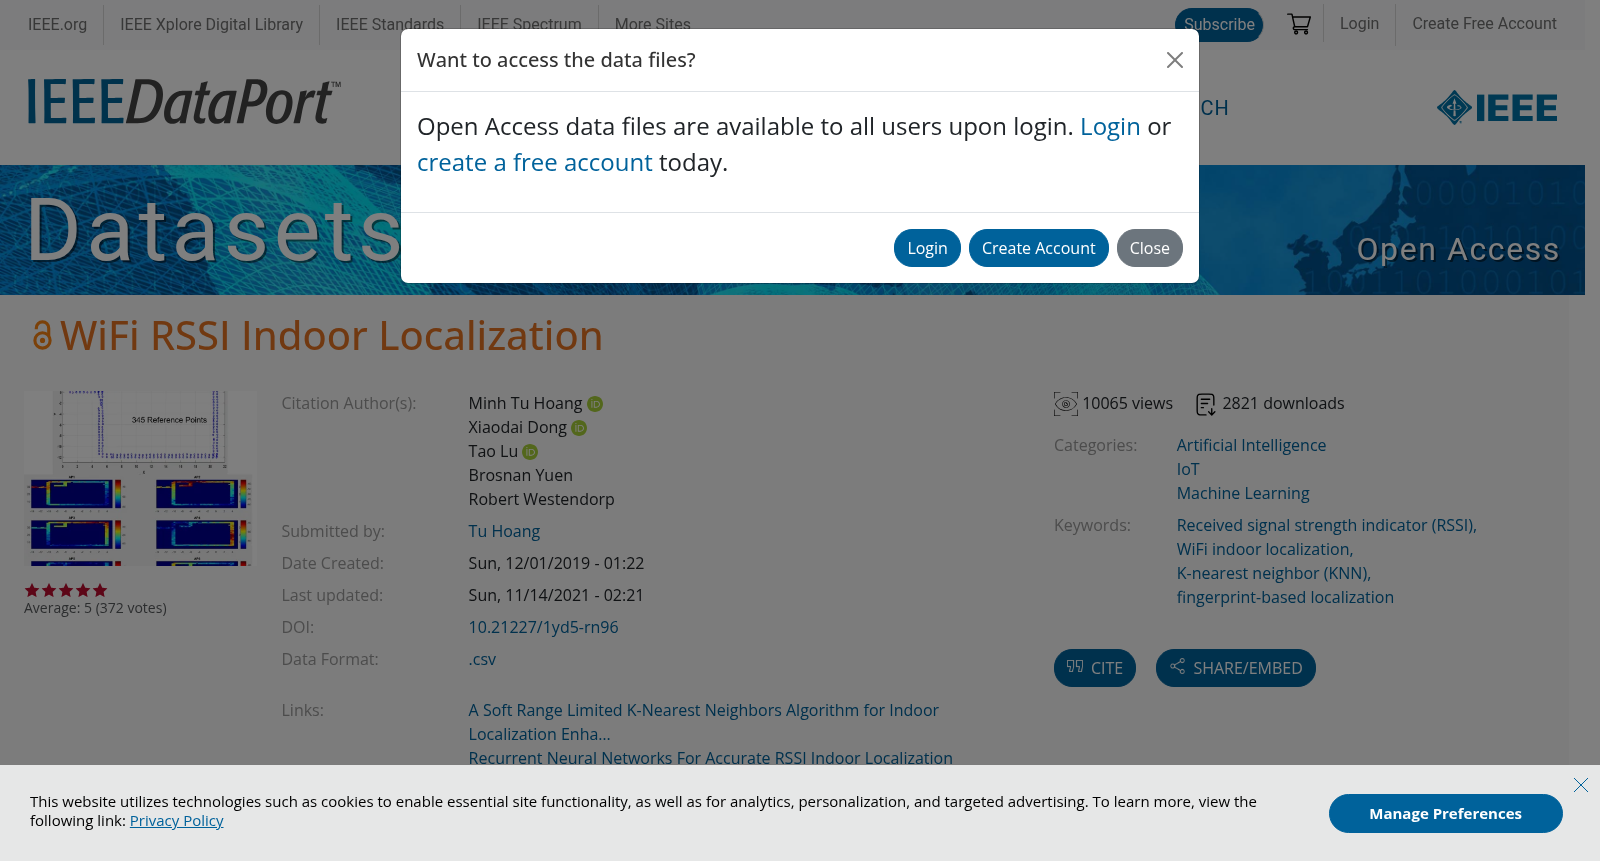This screenshot has width=1600, height=861.
Task: Open the IEEE DataPort logo home link
Action: [x=184, y=101]
